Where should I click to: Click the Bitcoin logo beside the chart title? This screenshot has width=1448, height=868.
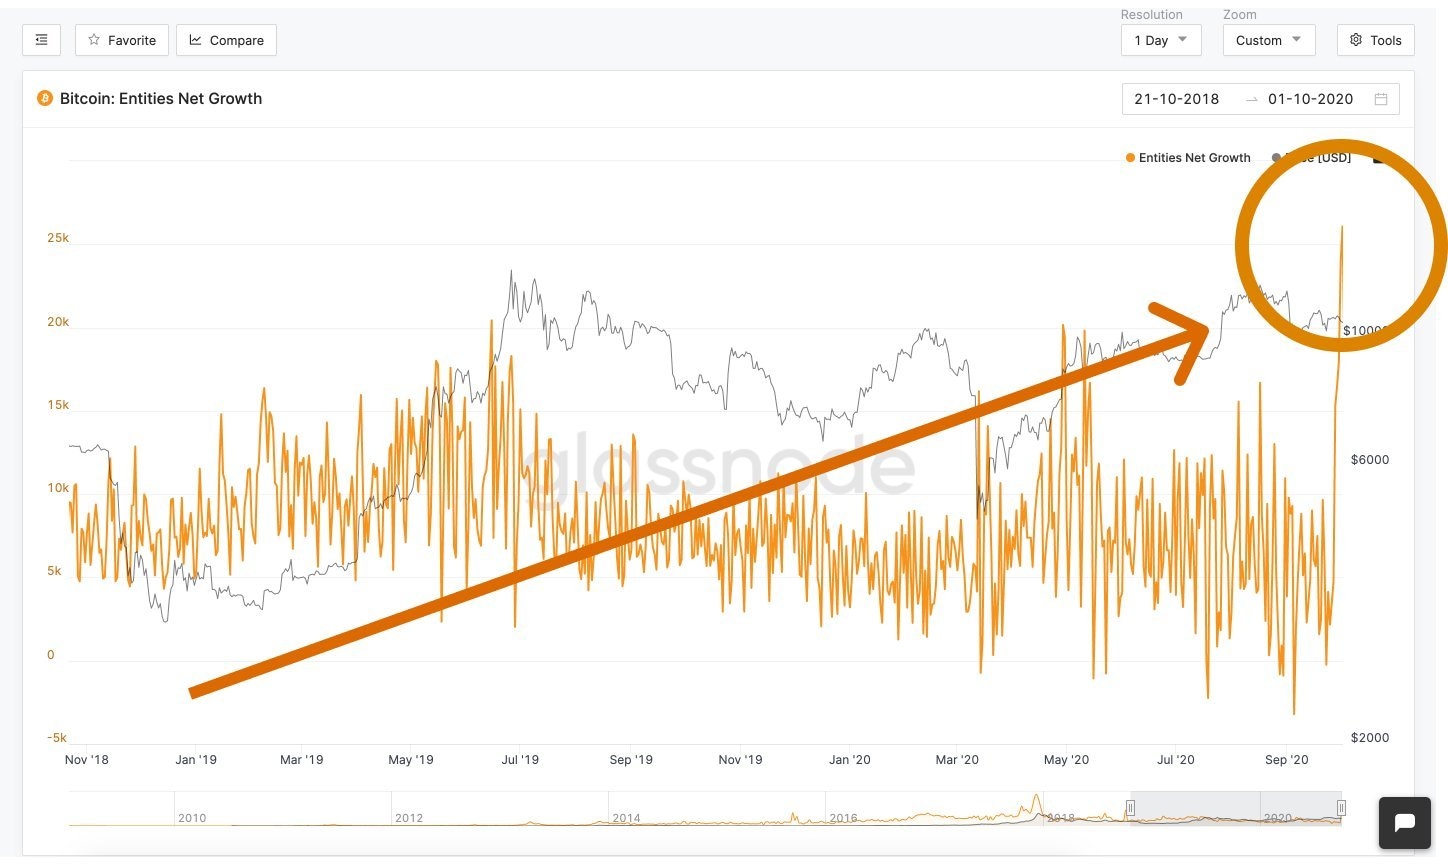pos(45,98)
